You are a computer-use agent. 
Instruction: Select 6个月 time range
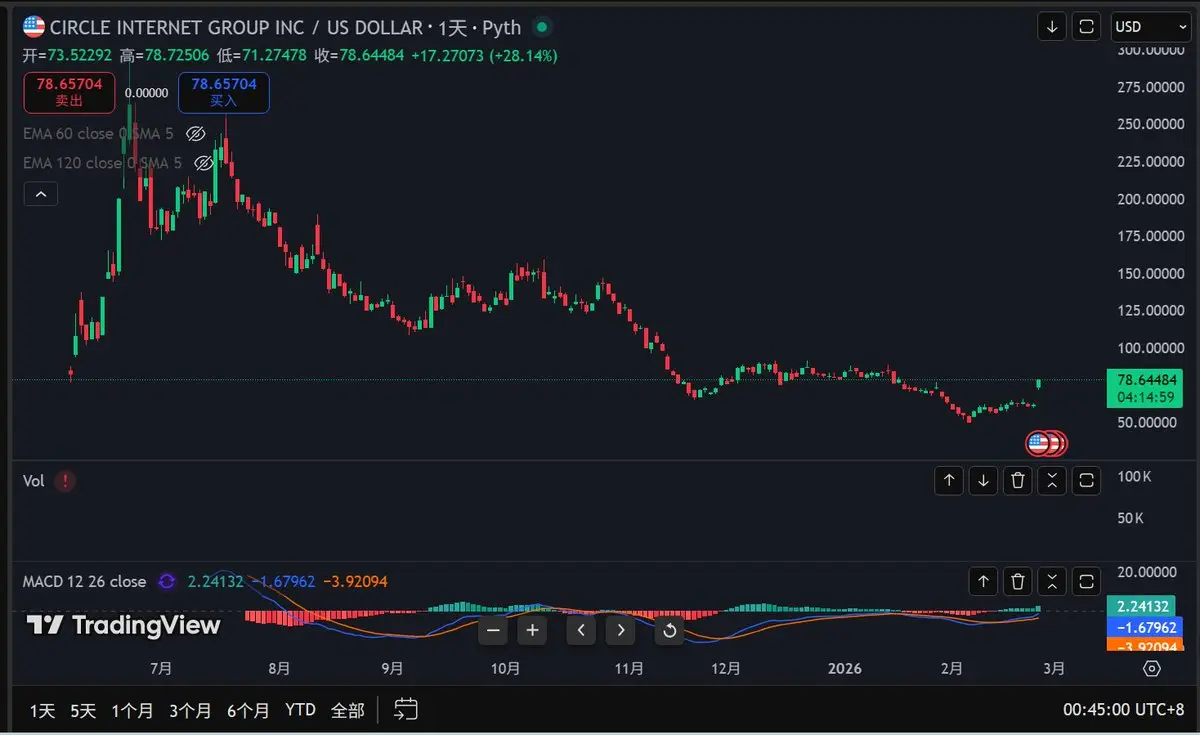[248, 710]
